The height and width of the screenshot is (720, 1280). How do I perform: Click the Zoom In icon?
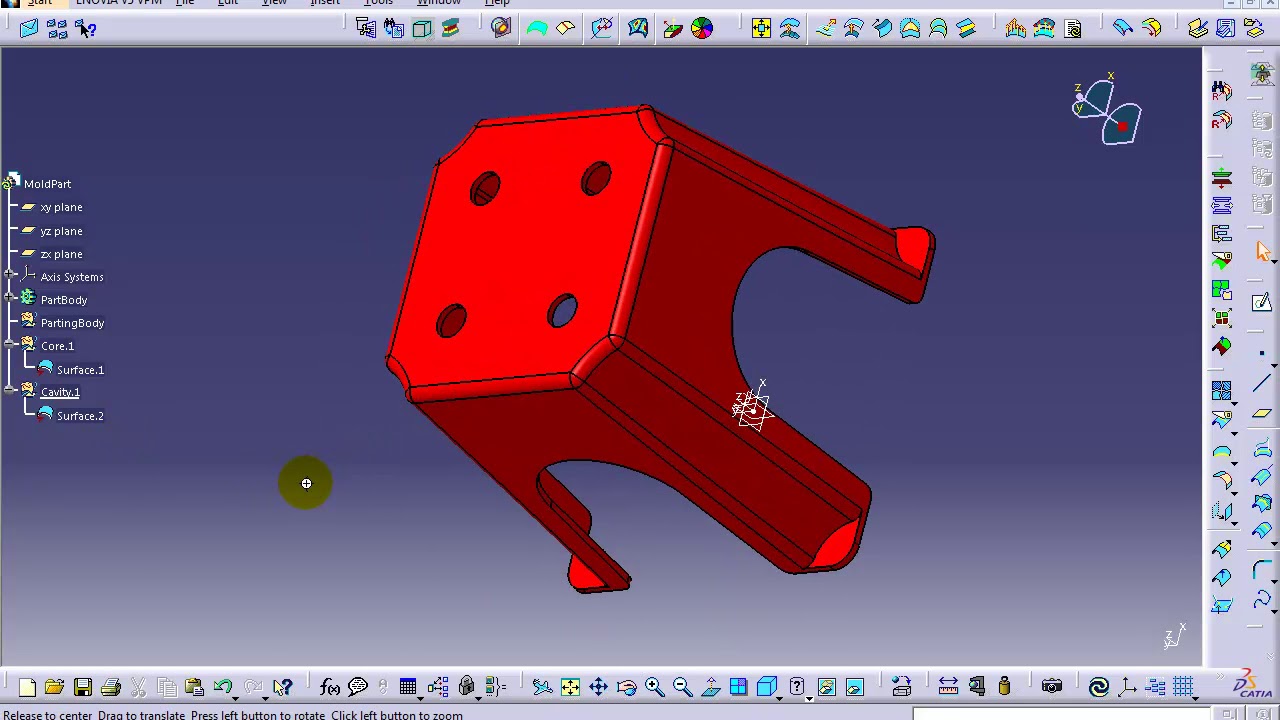(654, 687)
